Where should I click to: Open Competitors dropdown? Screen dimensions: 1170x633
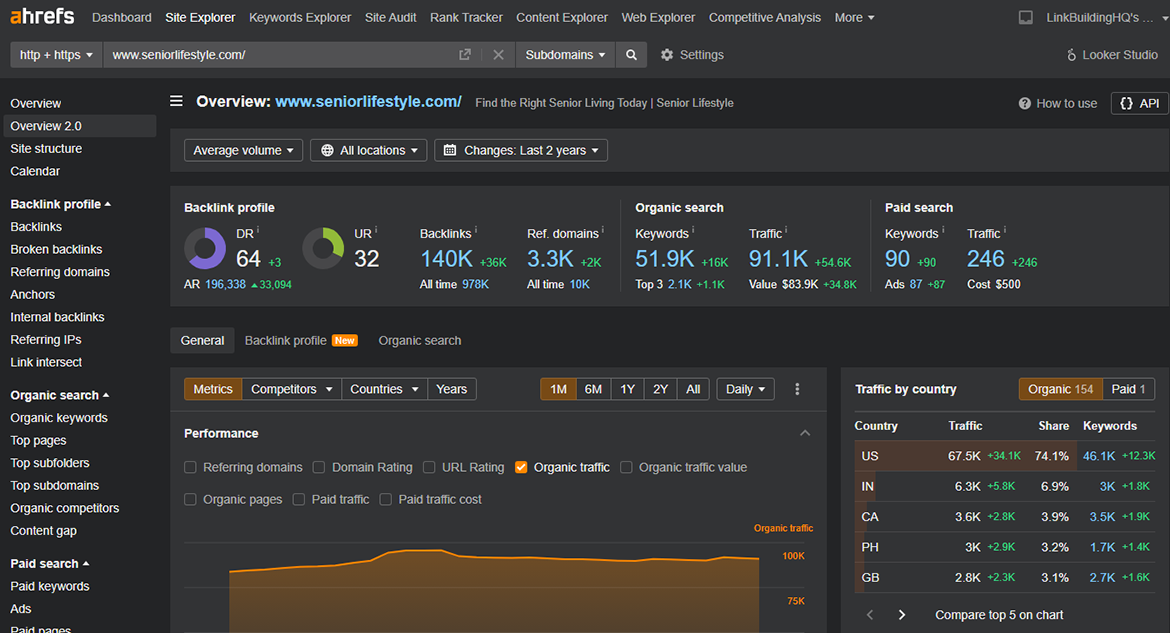click(x=292, y=389)
